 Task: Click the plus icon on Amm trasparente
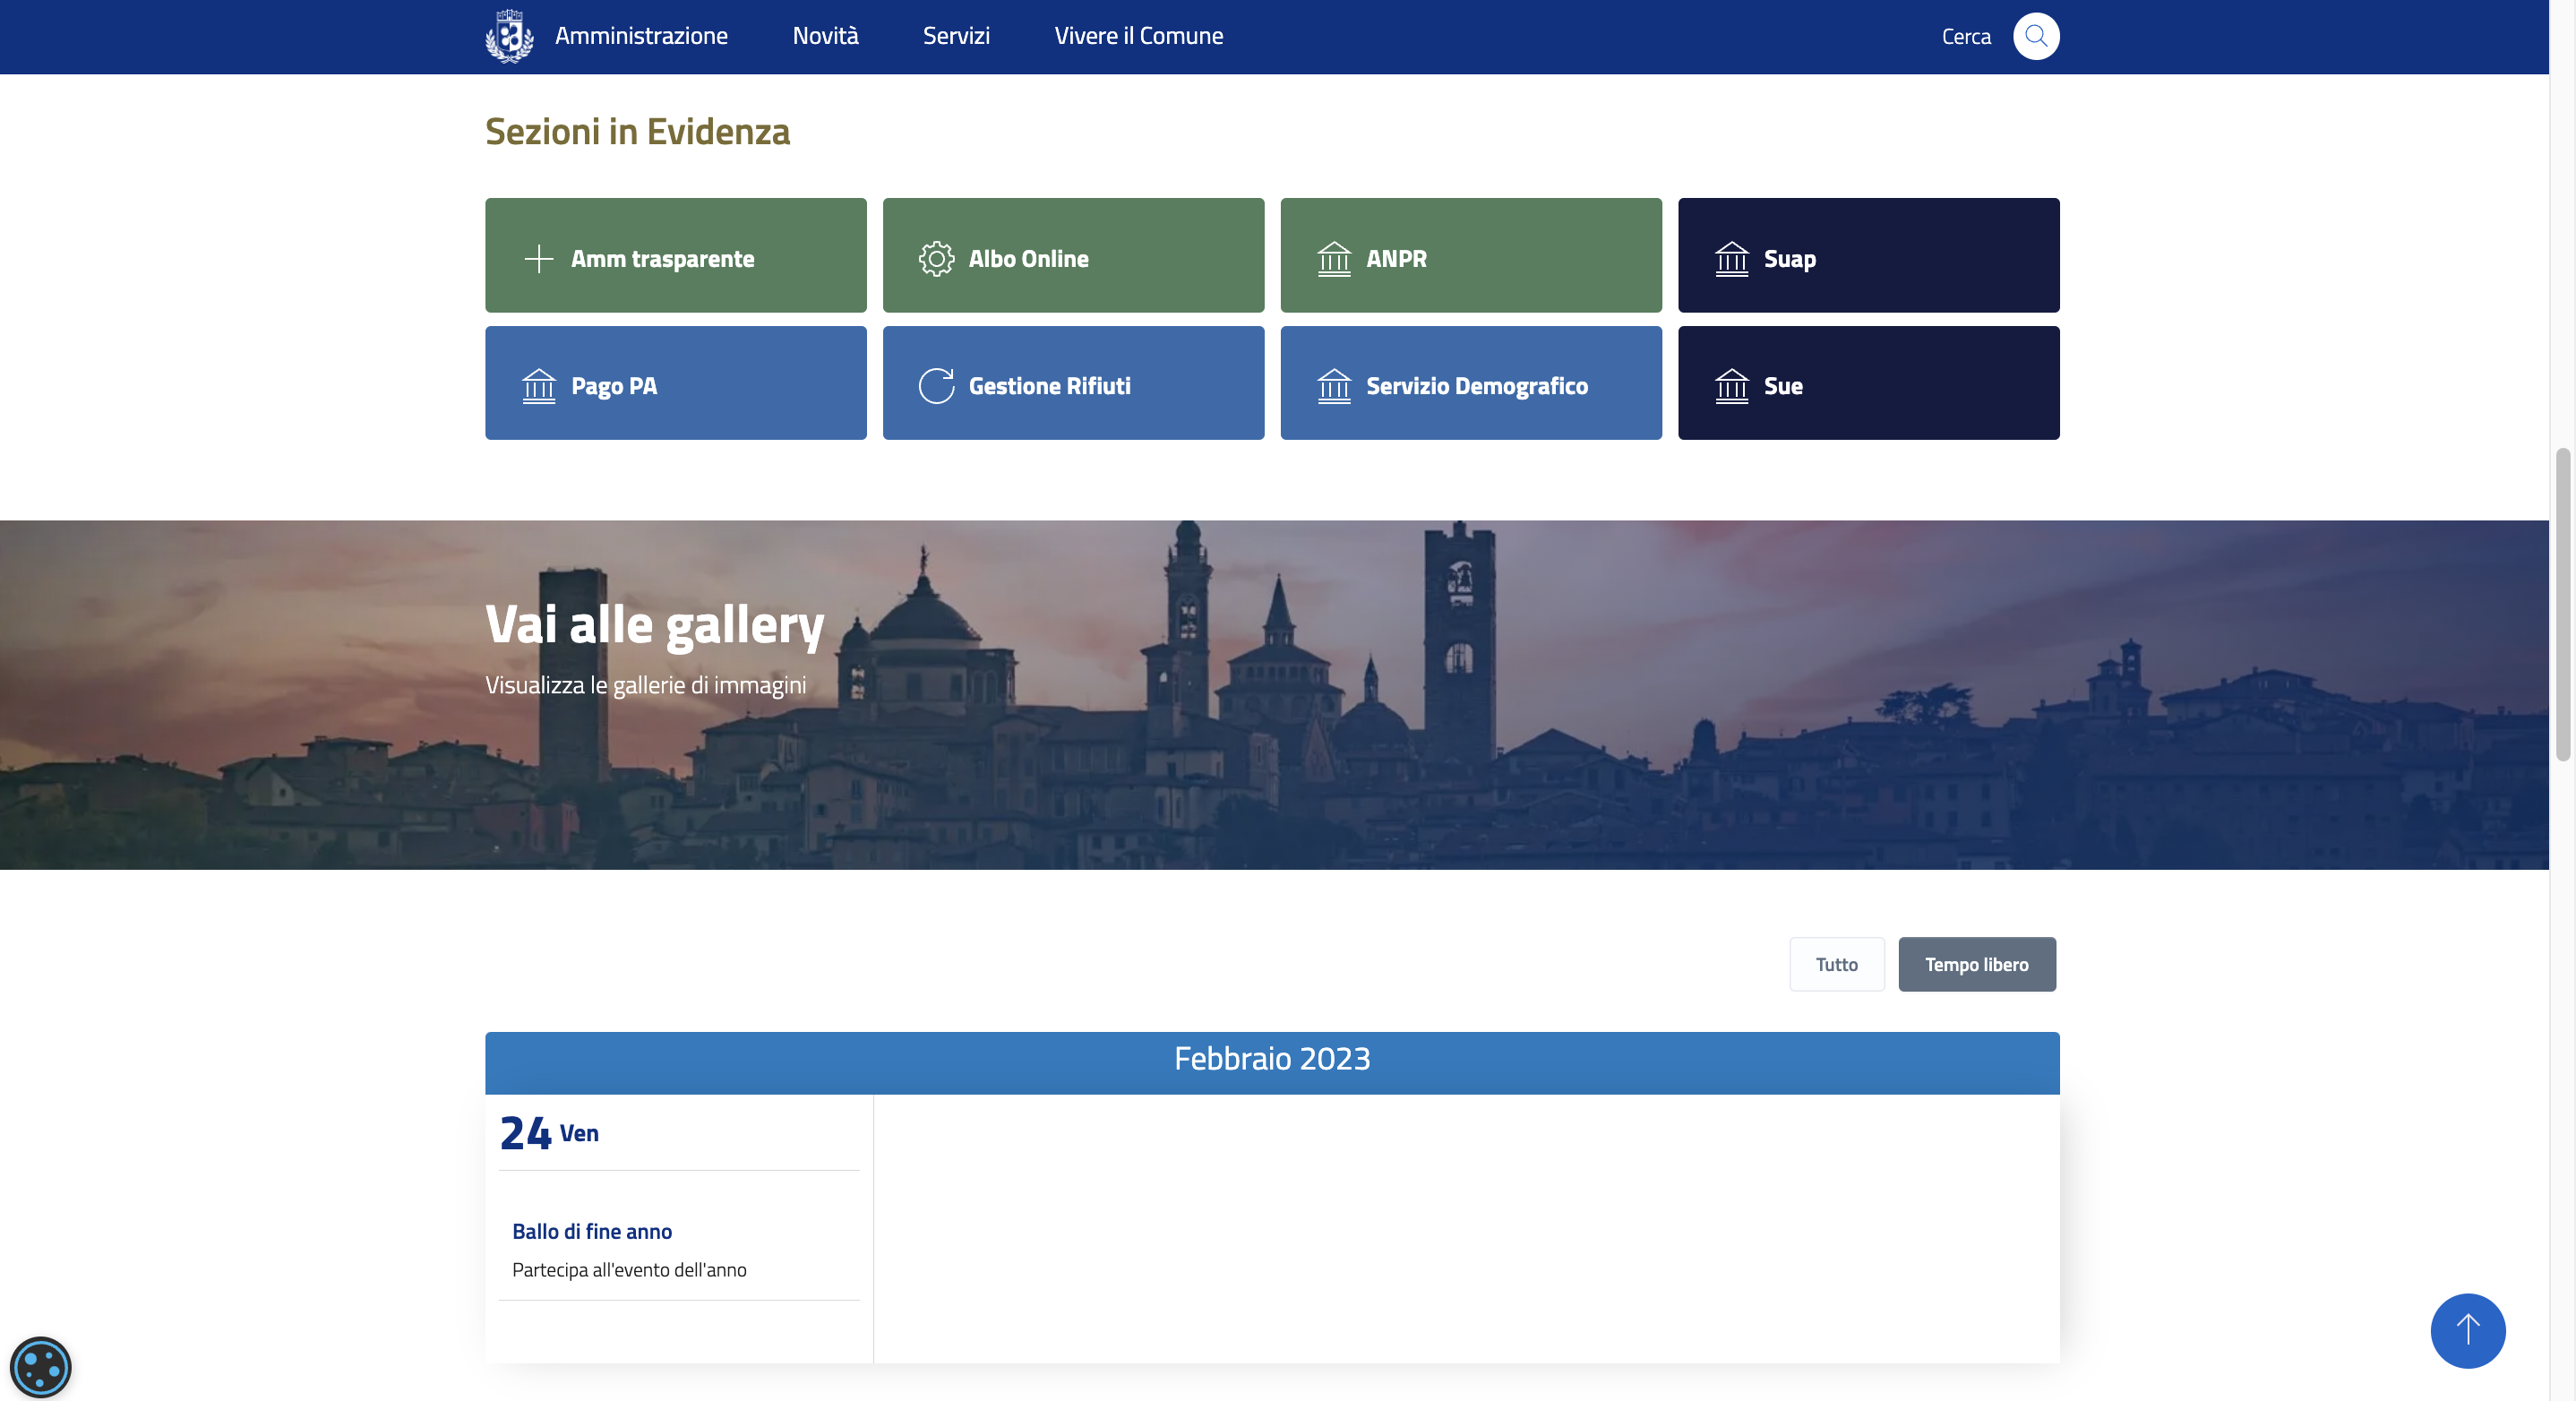coord(538,258)
